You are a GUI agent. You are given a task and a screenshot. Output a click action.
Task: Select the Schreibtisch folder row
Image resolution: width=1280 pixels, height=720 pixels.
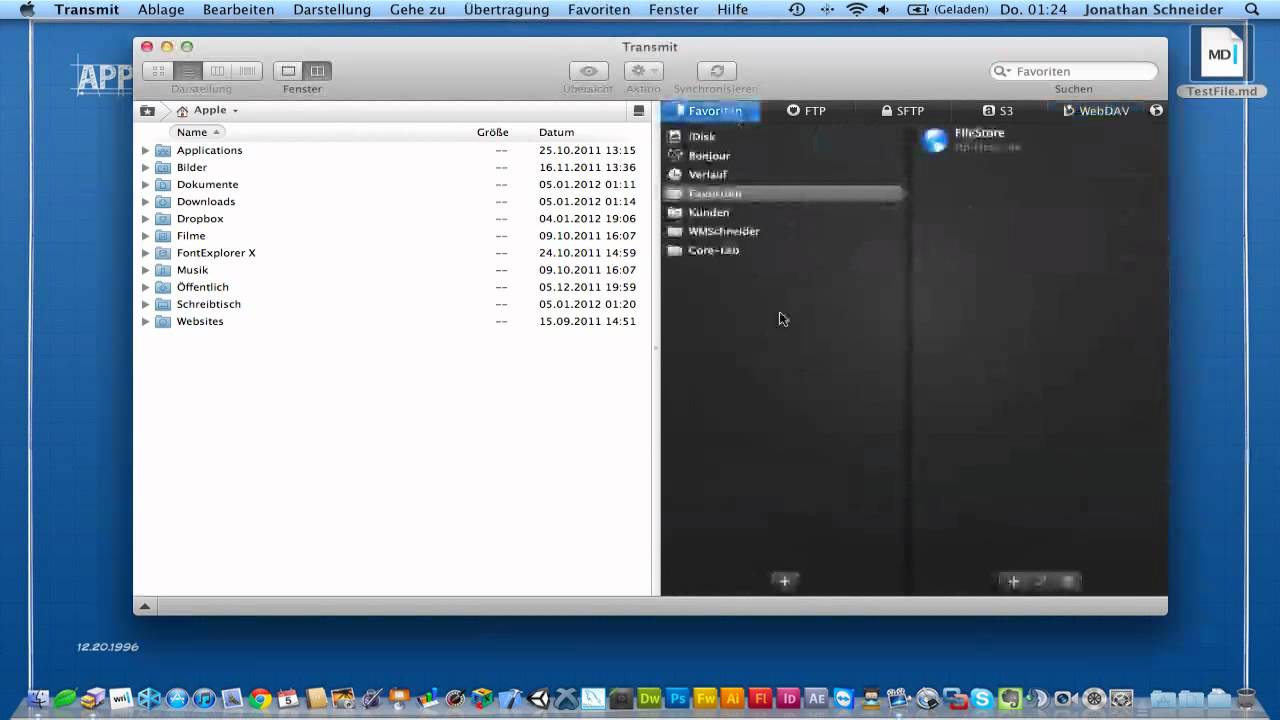[x=392, y=304]
